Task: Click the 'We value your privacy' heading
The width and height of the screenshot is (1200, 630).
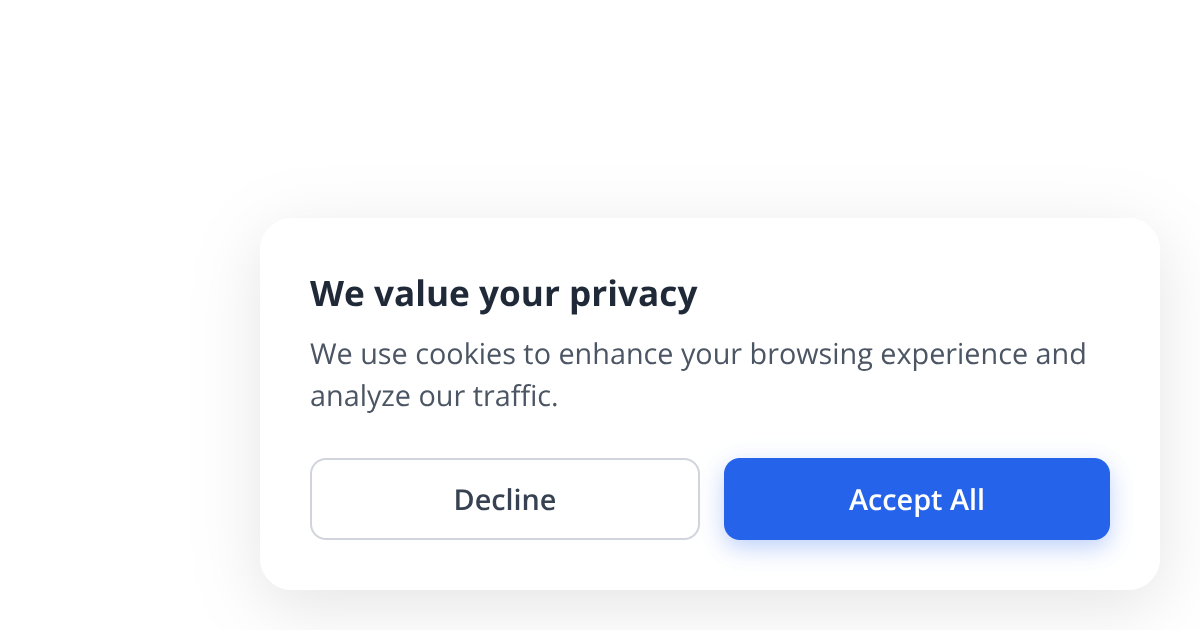Action: point(504,293)
